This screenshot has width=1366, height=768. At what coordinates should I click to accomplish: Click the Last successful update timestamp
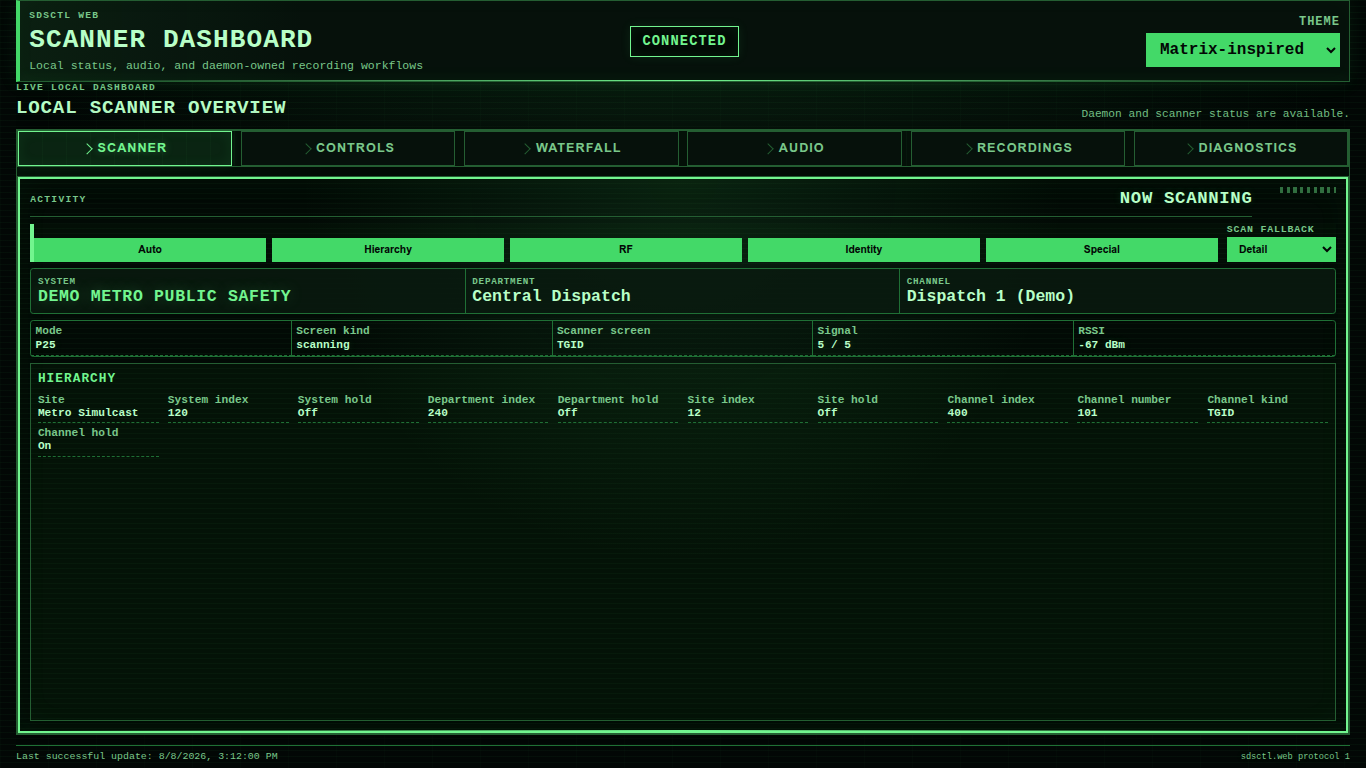point(147,757)
